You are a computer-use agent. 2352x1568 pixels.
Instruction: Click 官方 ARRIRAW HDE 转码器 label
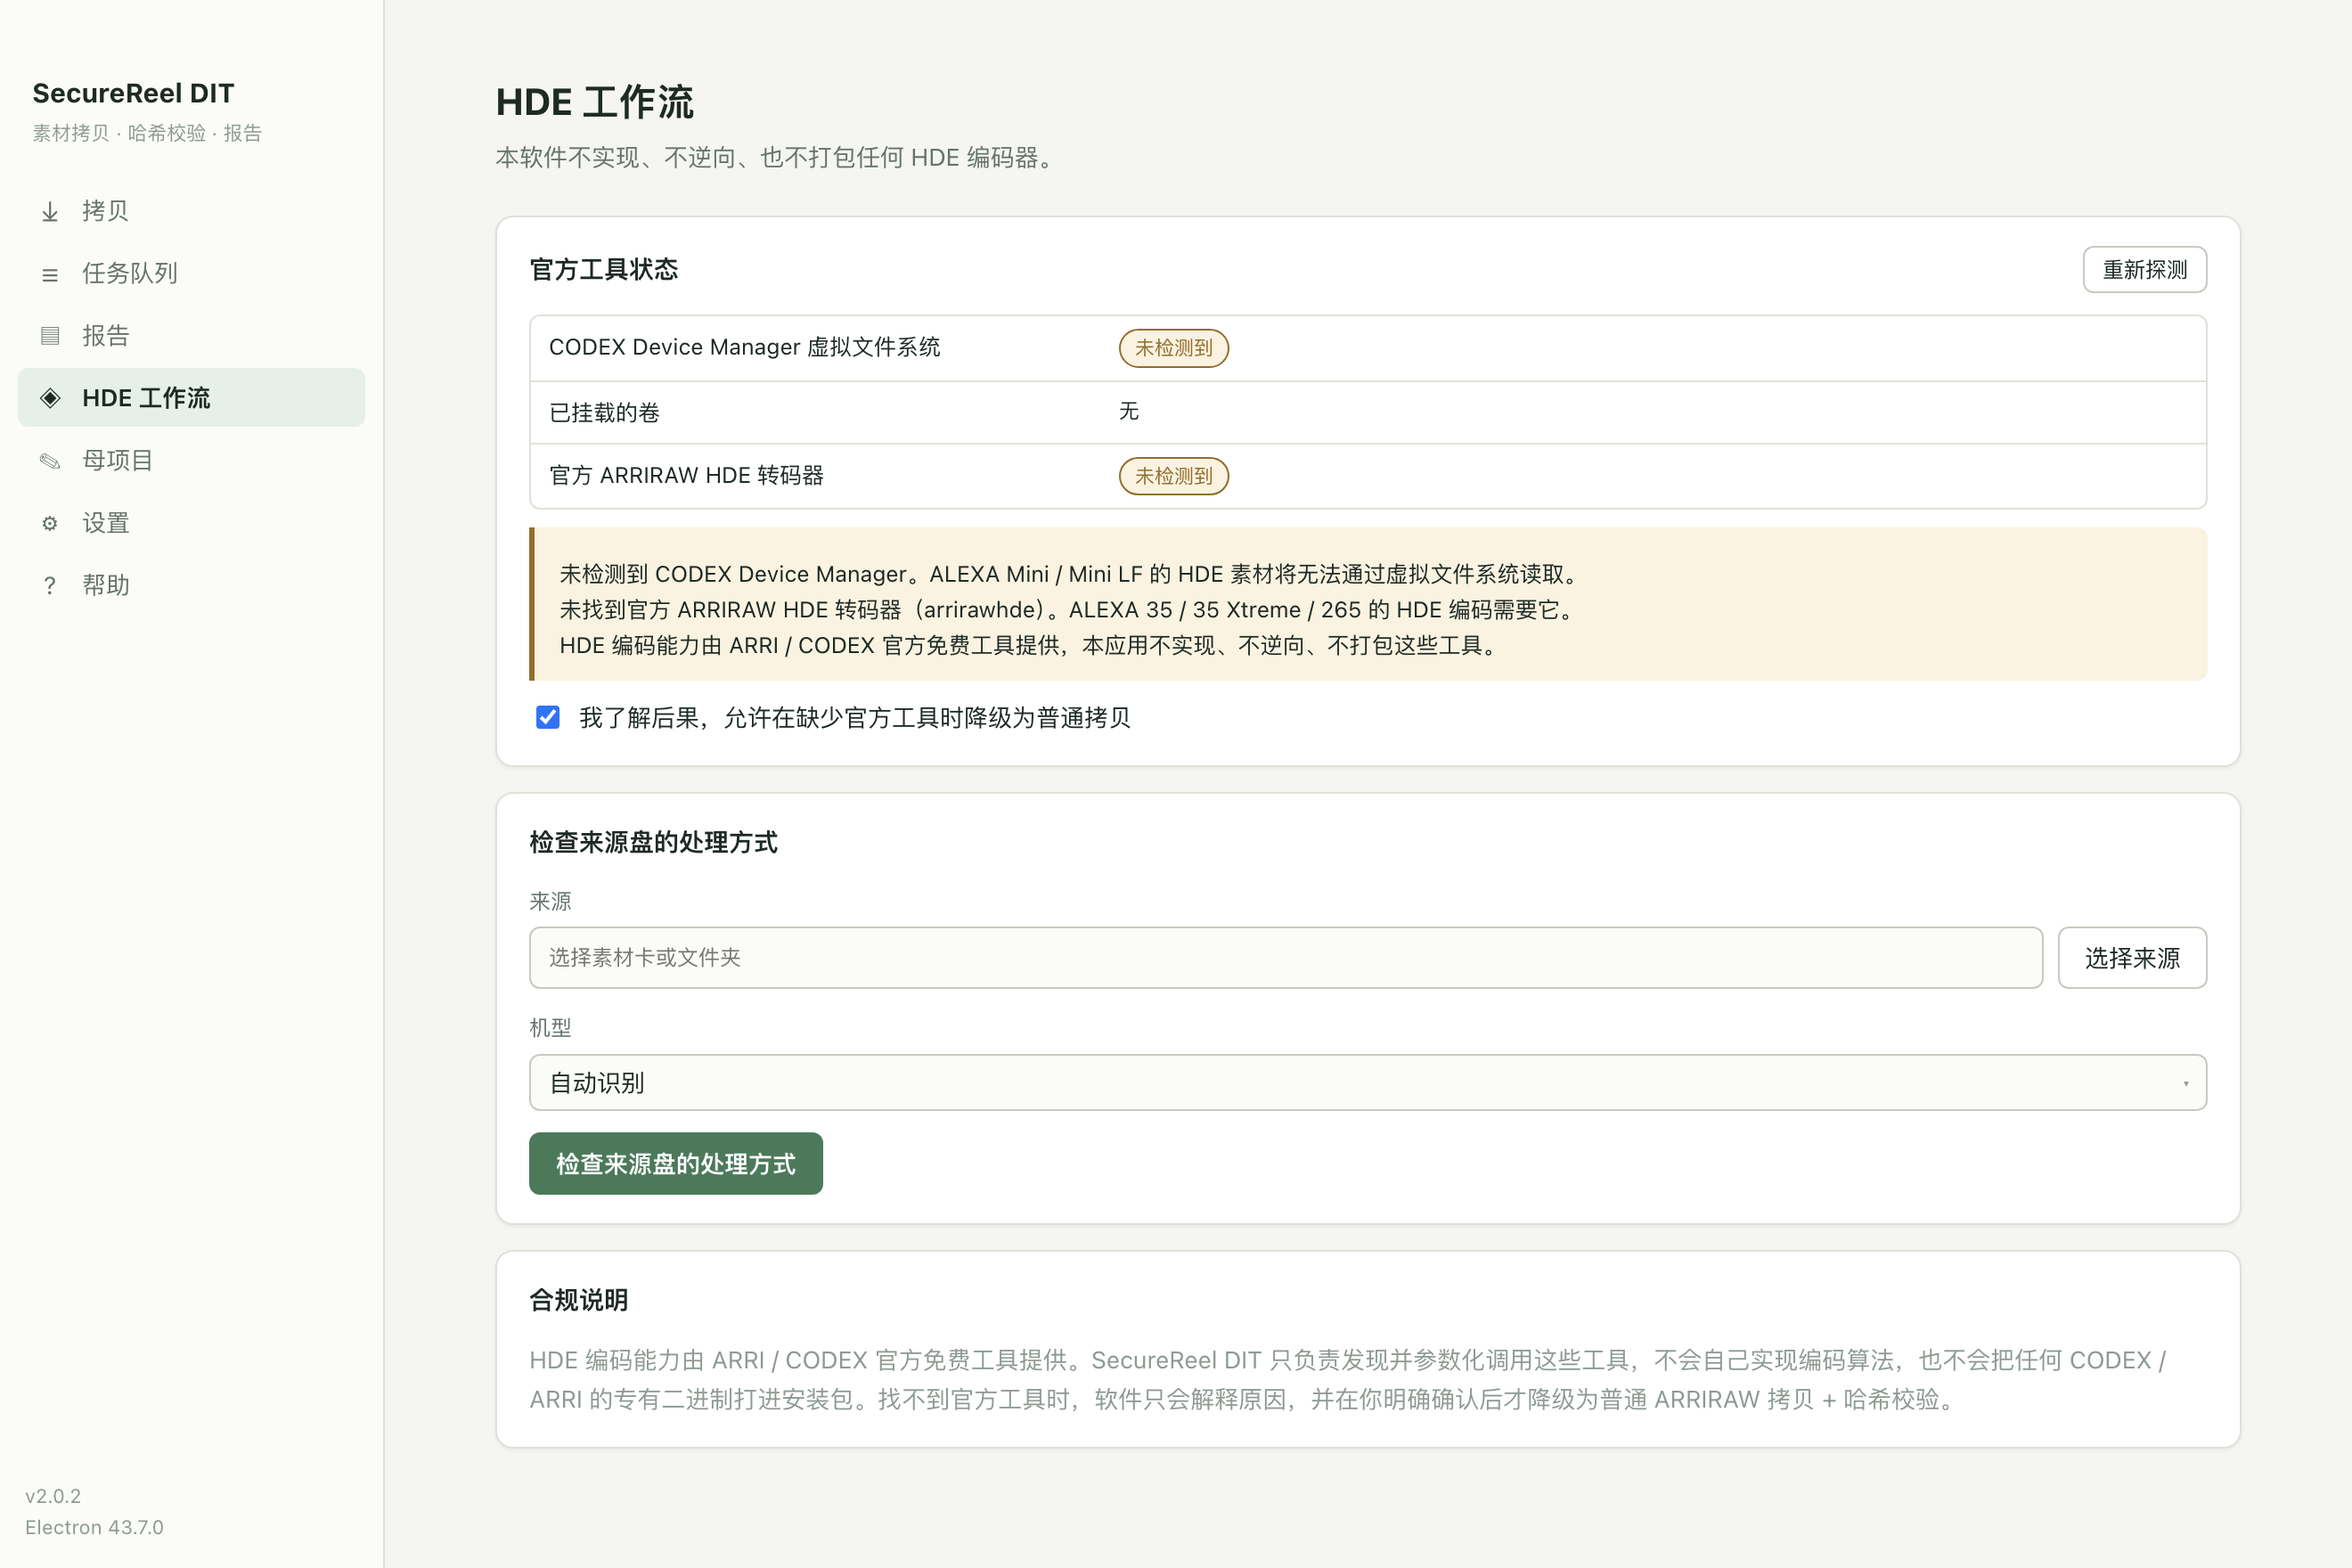point(686,475)
